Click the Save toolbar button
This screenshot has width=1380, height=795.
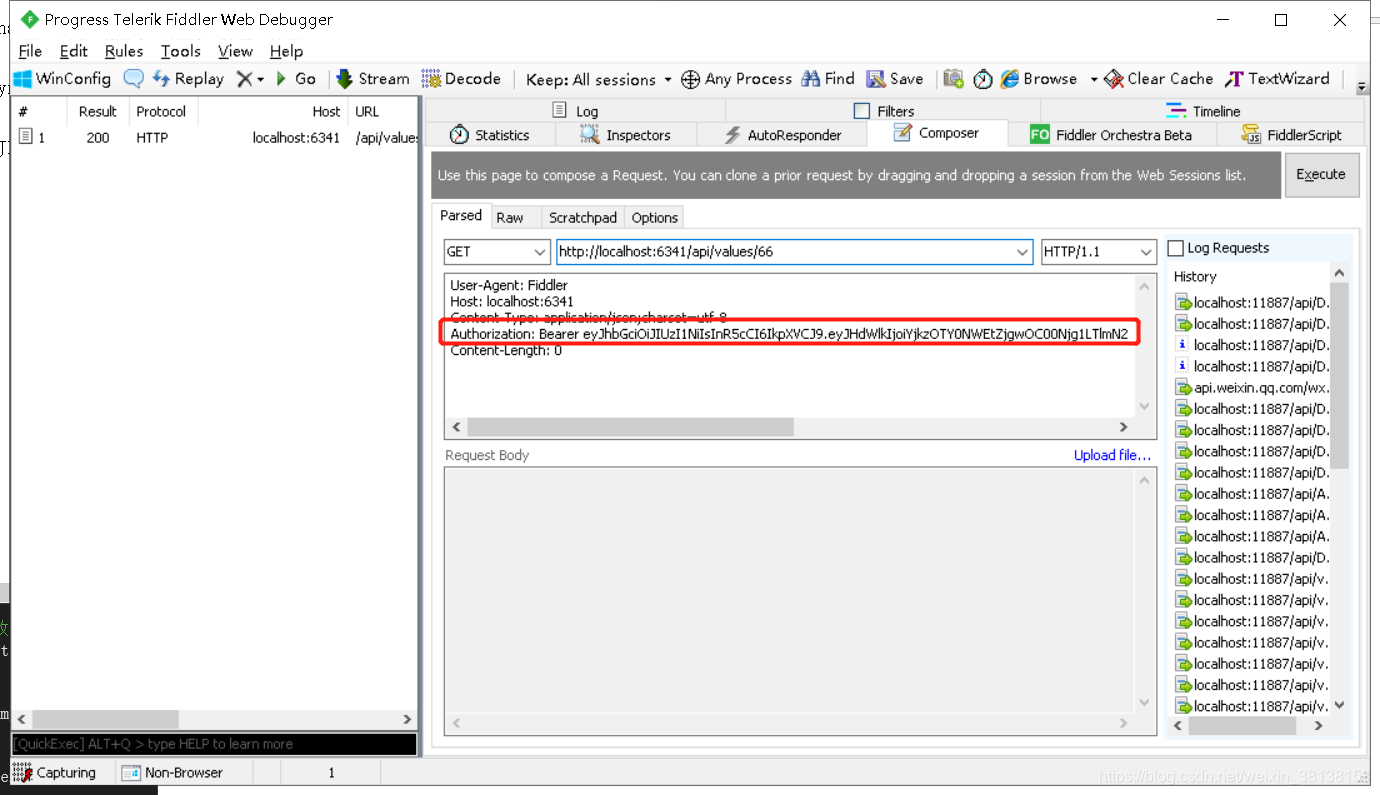pos(895,79)
